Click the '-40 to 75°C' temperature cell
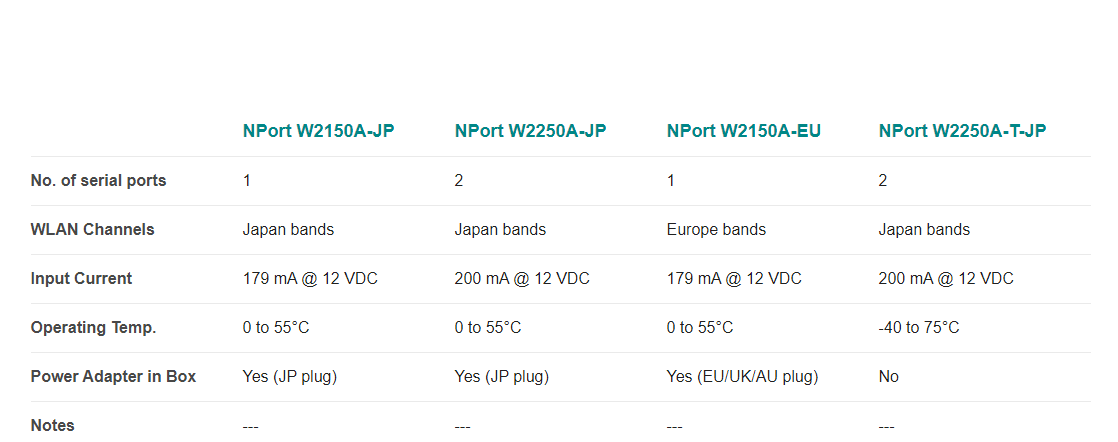 (x=918, y=327)
